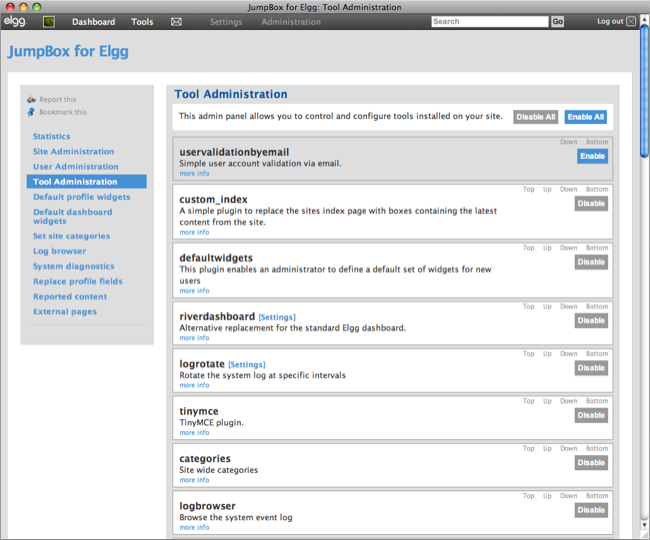Select Tool Administration in sidebar

click(87, 182)
